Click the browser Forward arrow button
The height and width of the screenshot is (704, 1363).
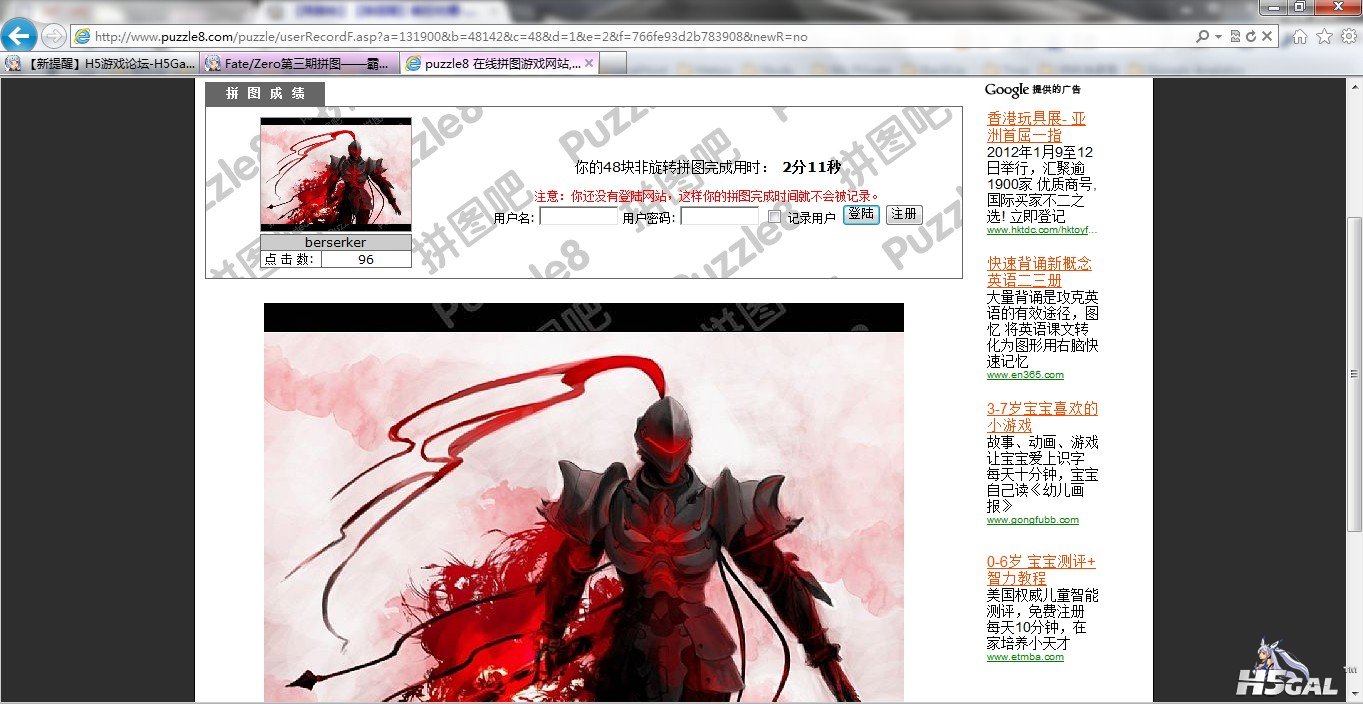pos(53,36)
